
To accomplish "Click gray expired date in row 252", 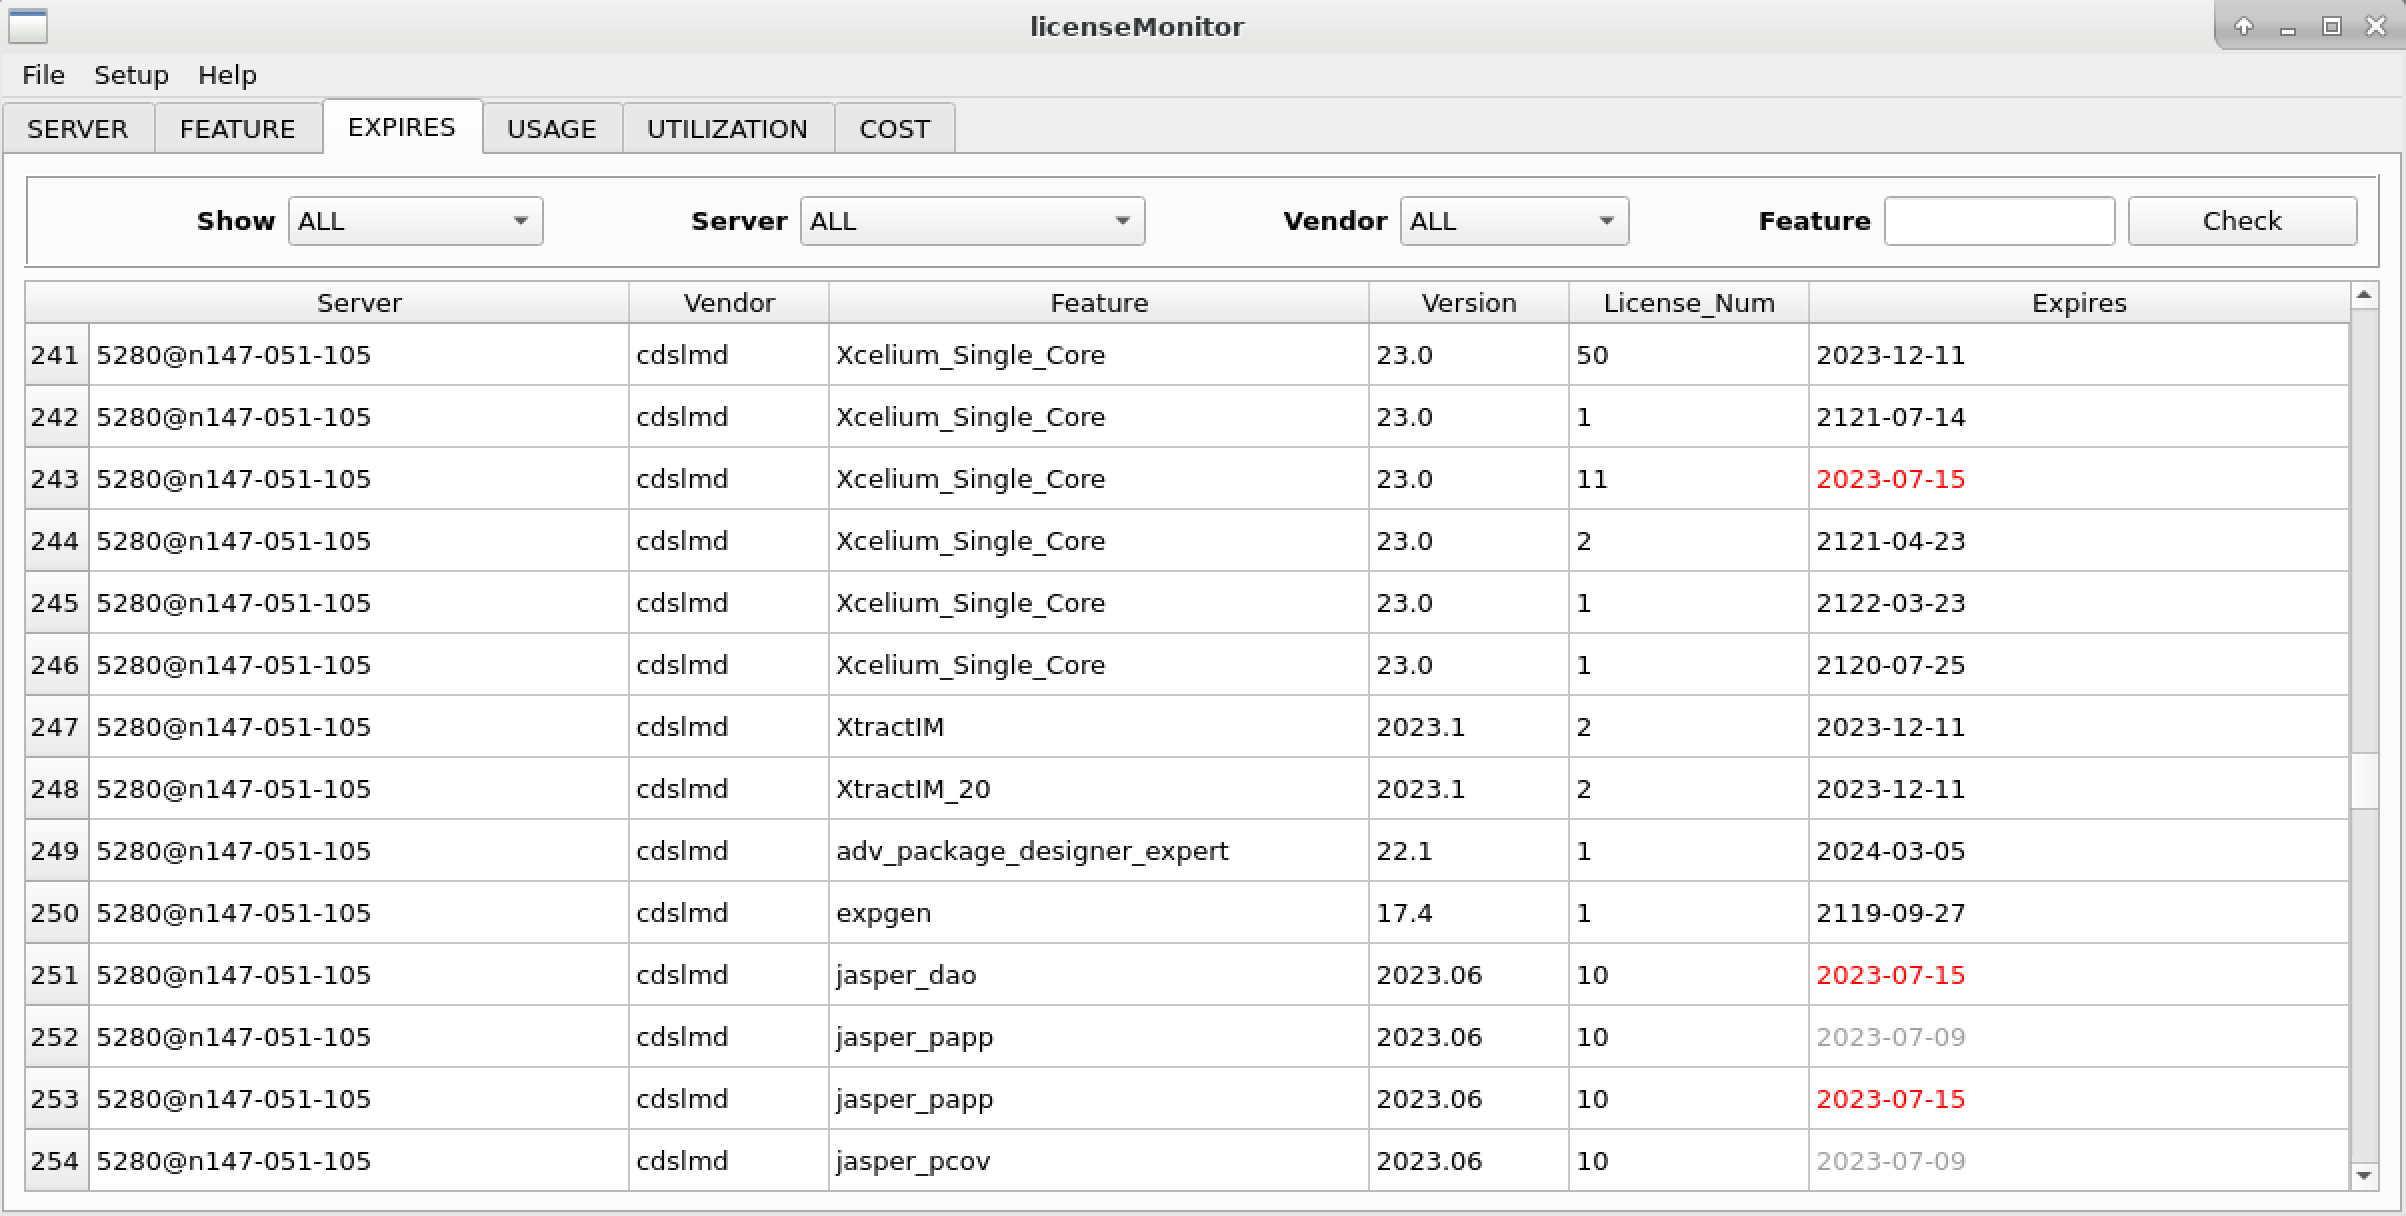I will 2079,1037.
